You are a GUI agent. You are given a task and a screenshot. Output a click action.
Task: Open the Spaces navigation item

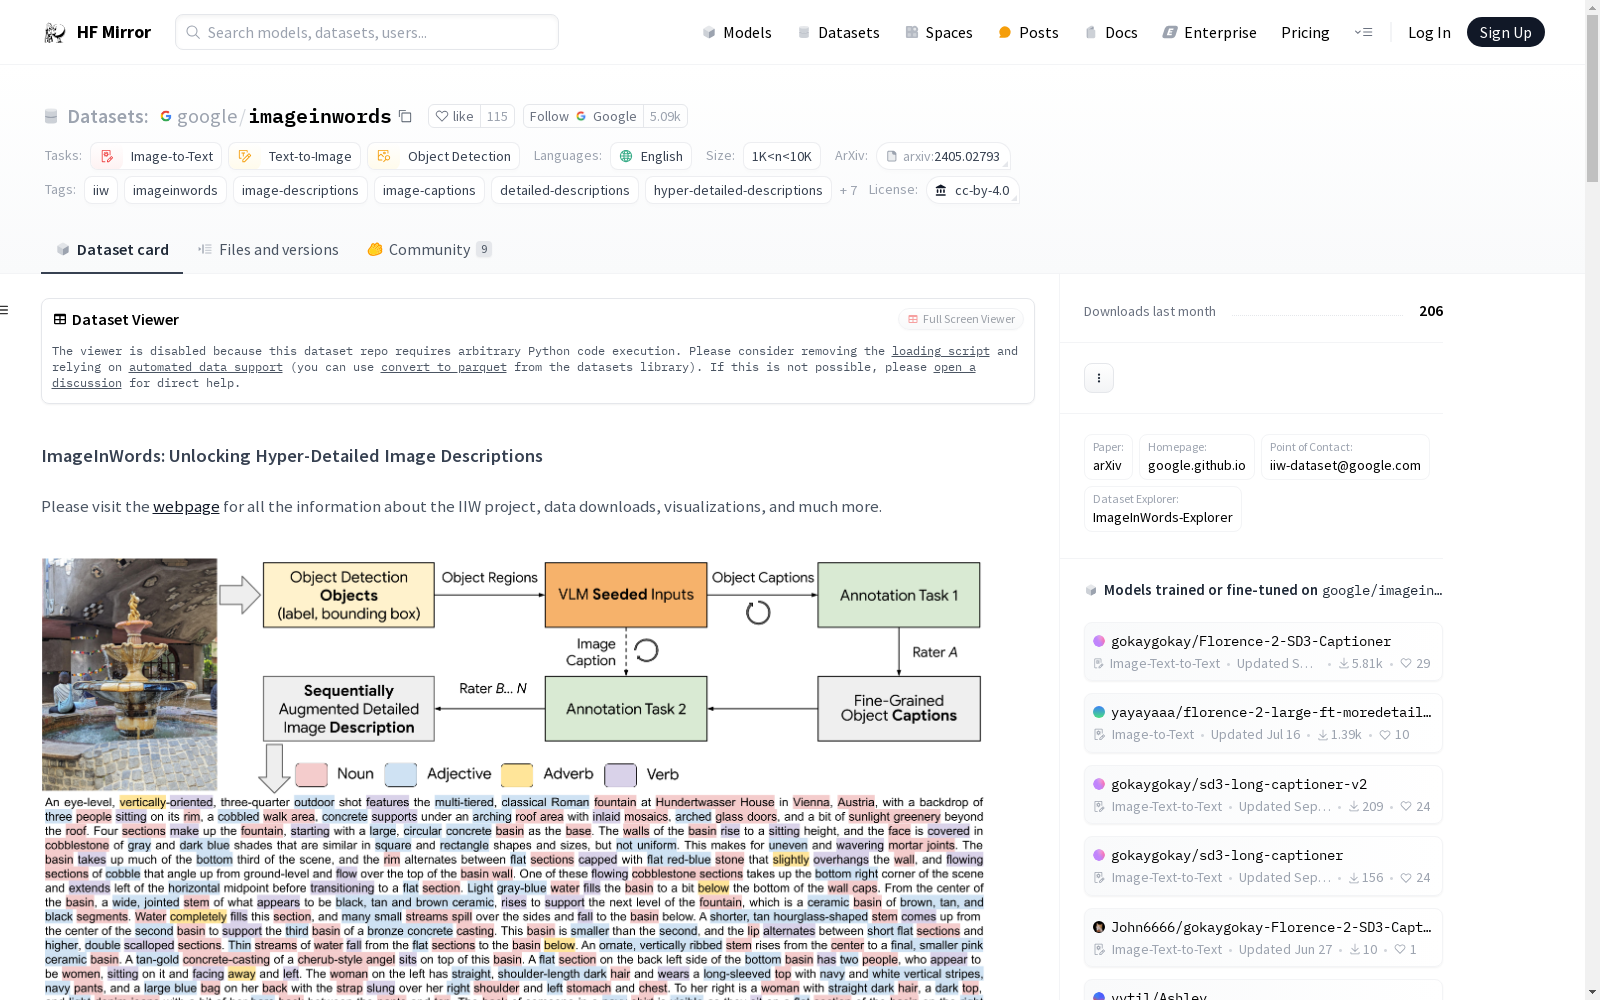939,32
